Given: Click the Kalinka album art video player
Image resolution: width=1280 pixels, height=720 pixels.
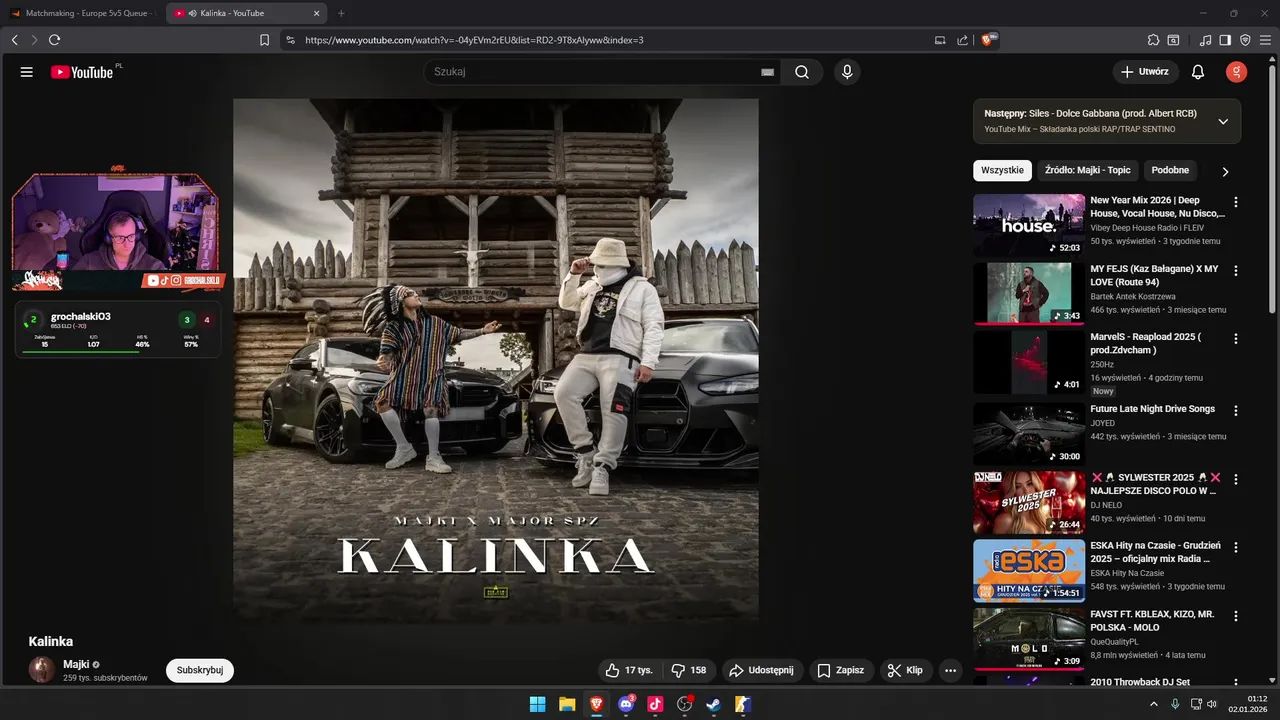Looking at the screenshot, I should 496,361.
